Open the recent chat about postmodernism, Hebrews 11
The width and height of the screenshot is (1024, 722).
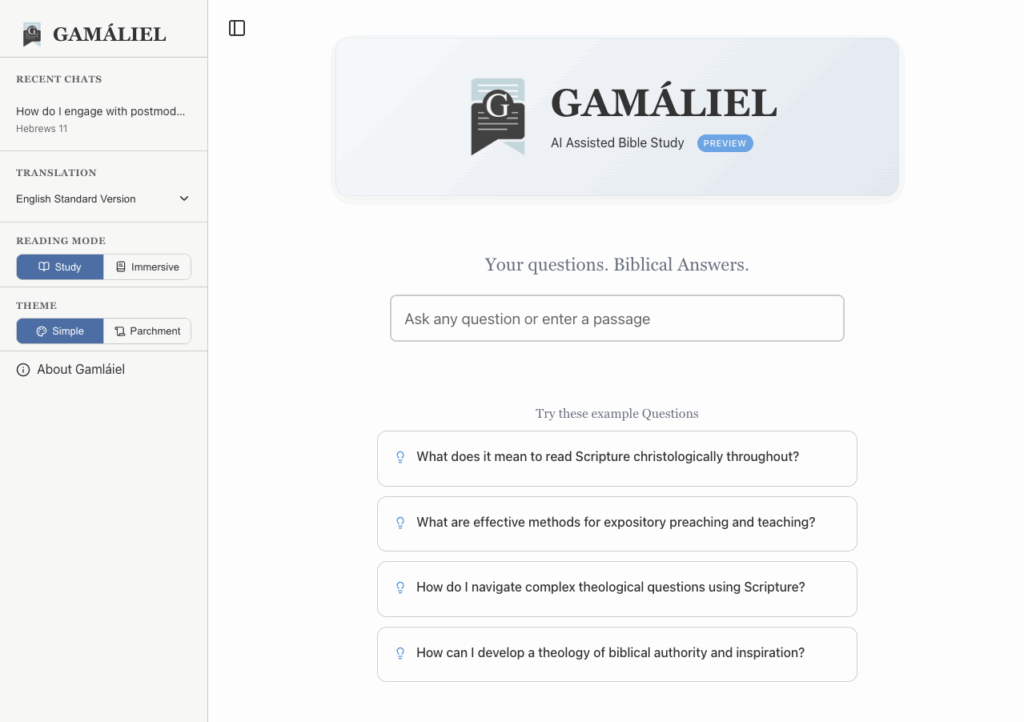(x=100, y=118)
